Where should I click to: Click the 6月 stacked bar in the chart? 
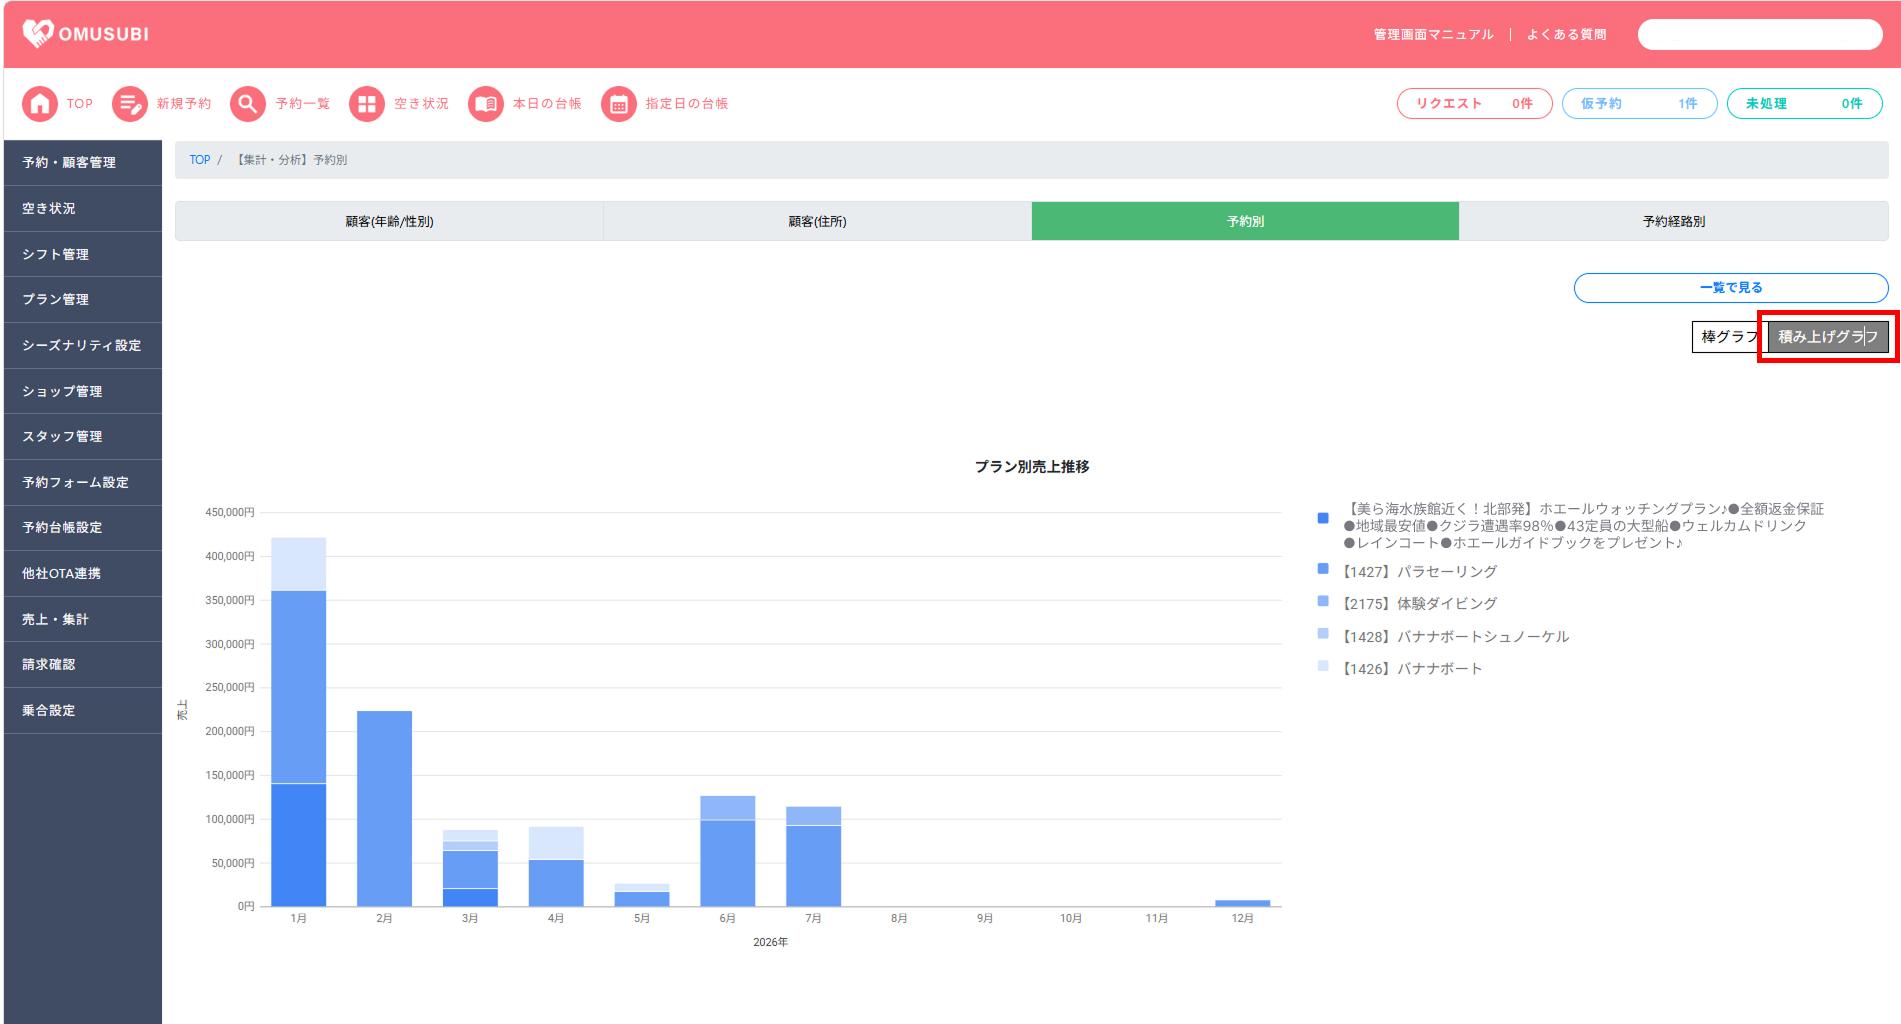pyautogui.click(x=728, y=851)
